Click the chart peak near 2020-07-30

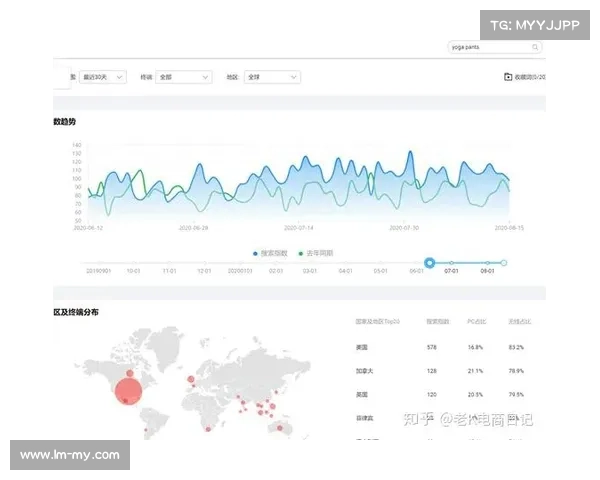point(411,152)
